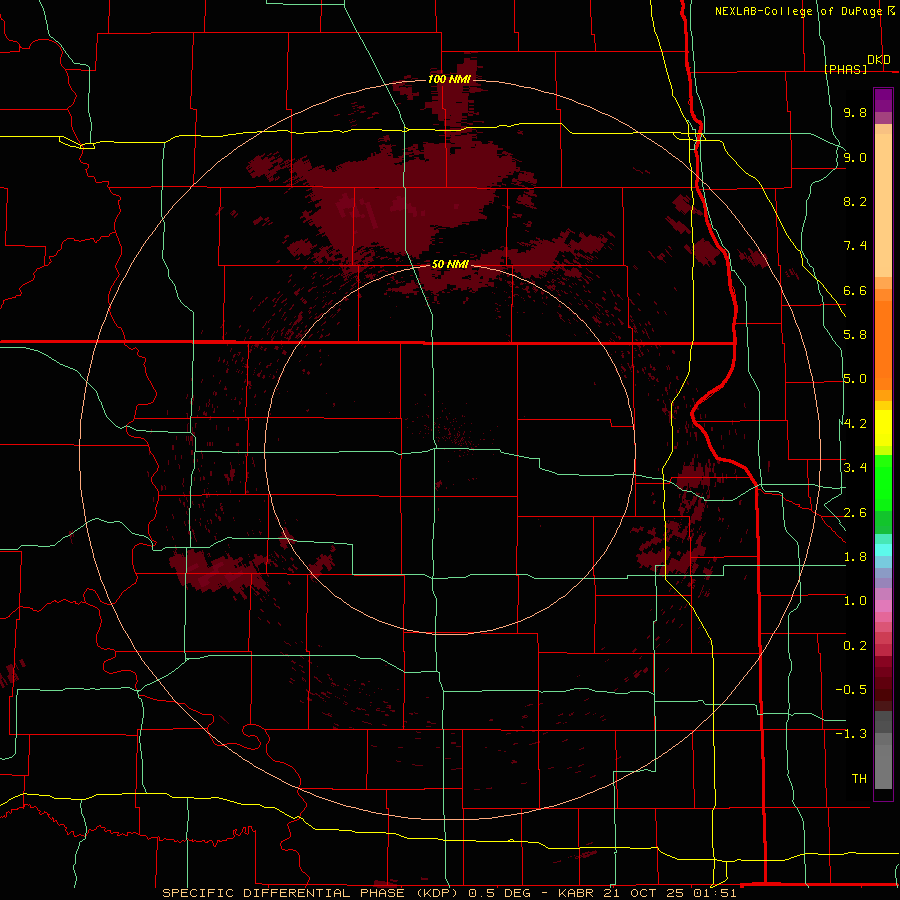900x900 pixels.
Task: Click the 7.4 legend value
Action: click(x=855, y=246)
